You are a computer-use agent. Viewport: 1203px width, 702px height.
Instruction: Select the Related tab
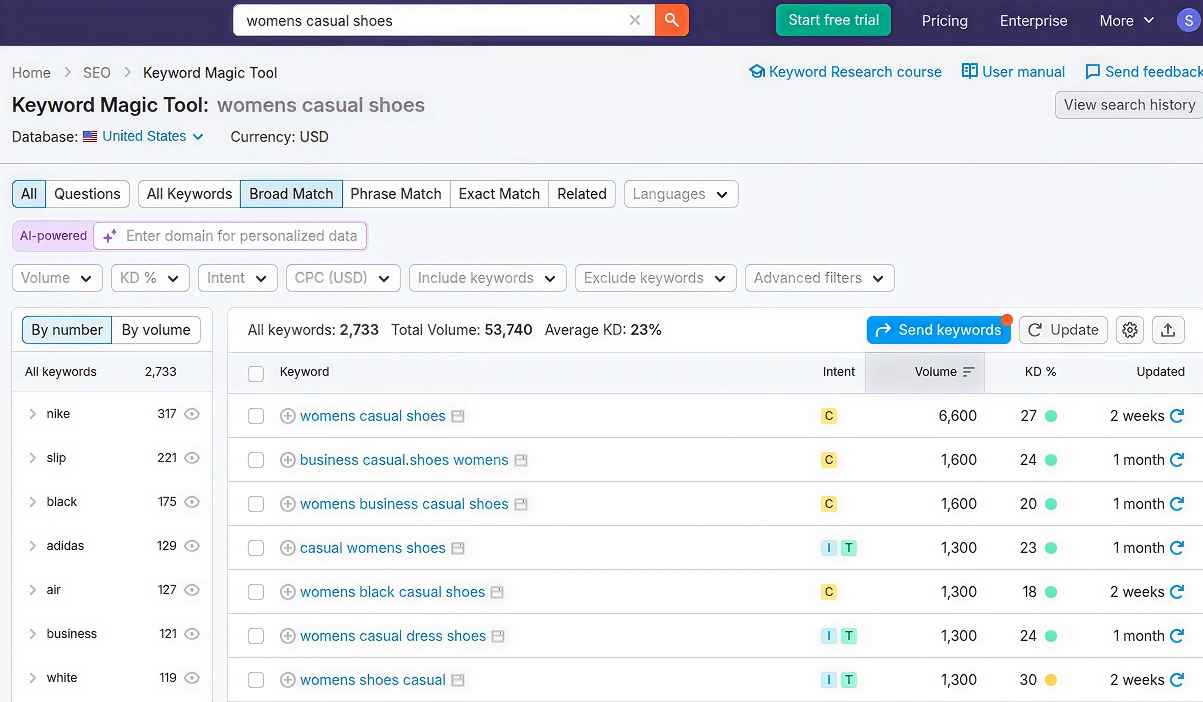[x=582, y=194]
